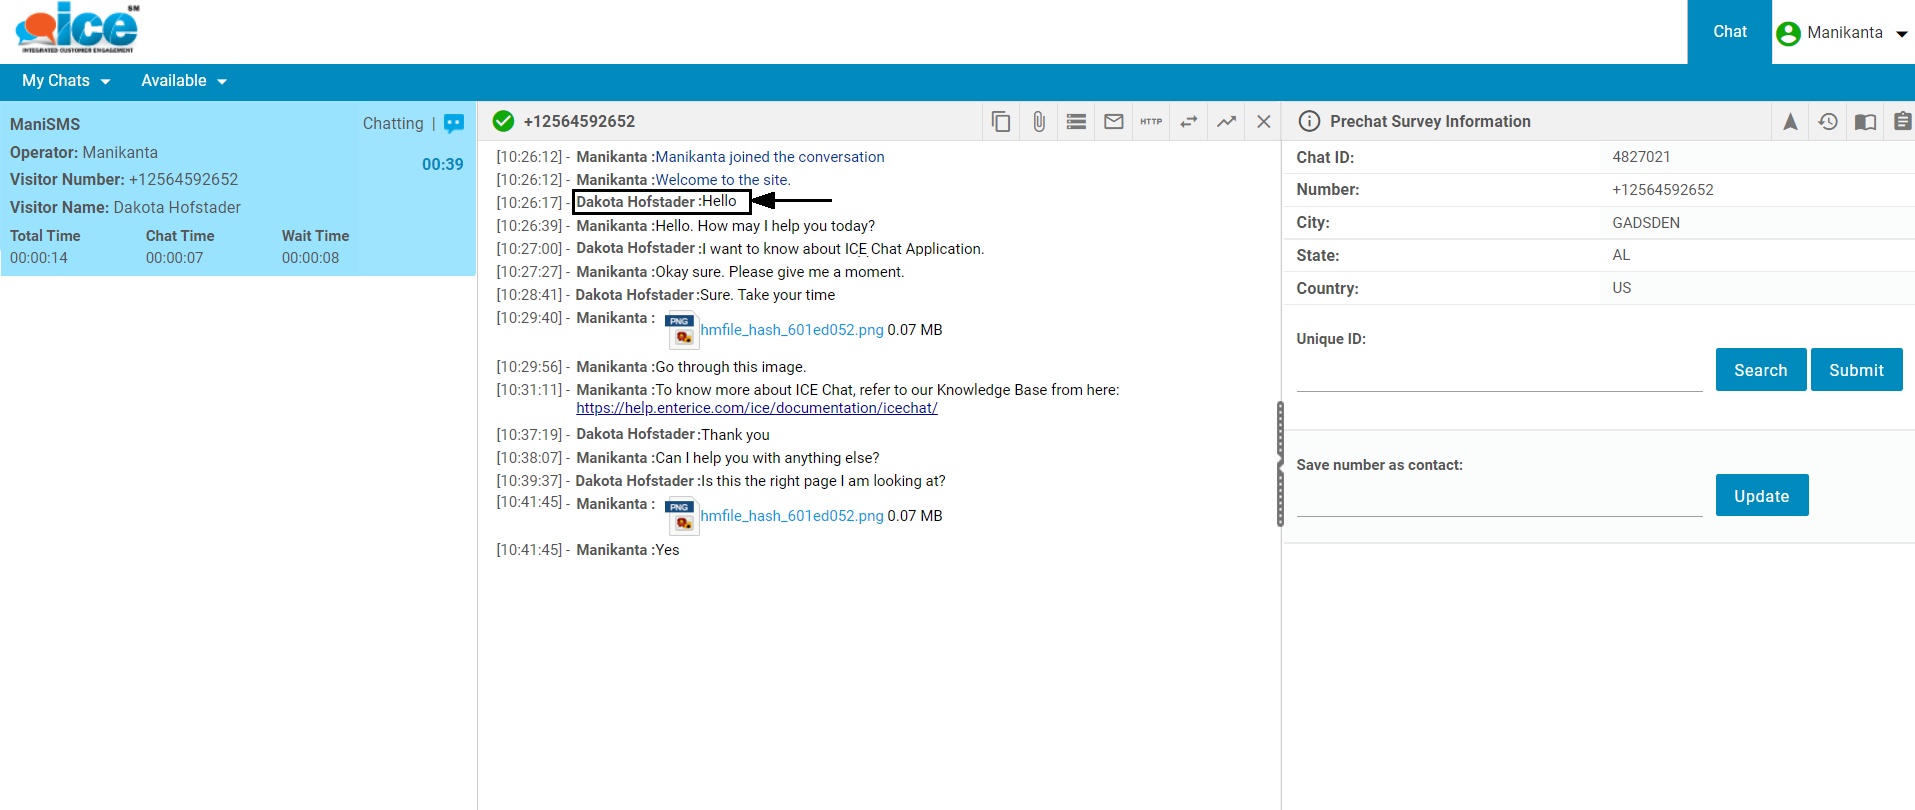Click the HTTP push URL icon
The width and height of the screenshot is (1915, 810).
tap(1151, 122)
